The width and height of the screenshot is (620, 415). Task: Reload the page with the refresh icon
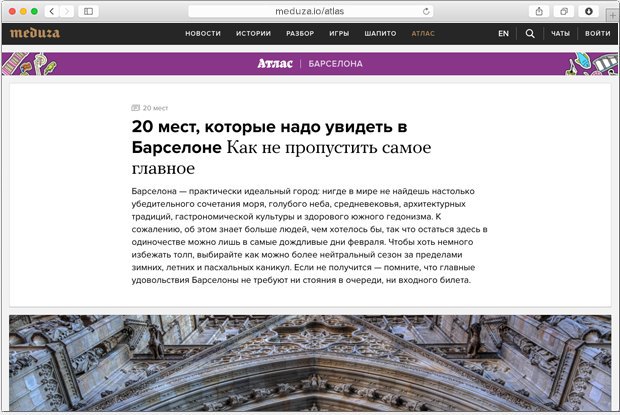pyautogui.click(x=426, y=11)
